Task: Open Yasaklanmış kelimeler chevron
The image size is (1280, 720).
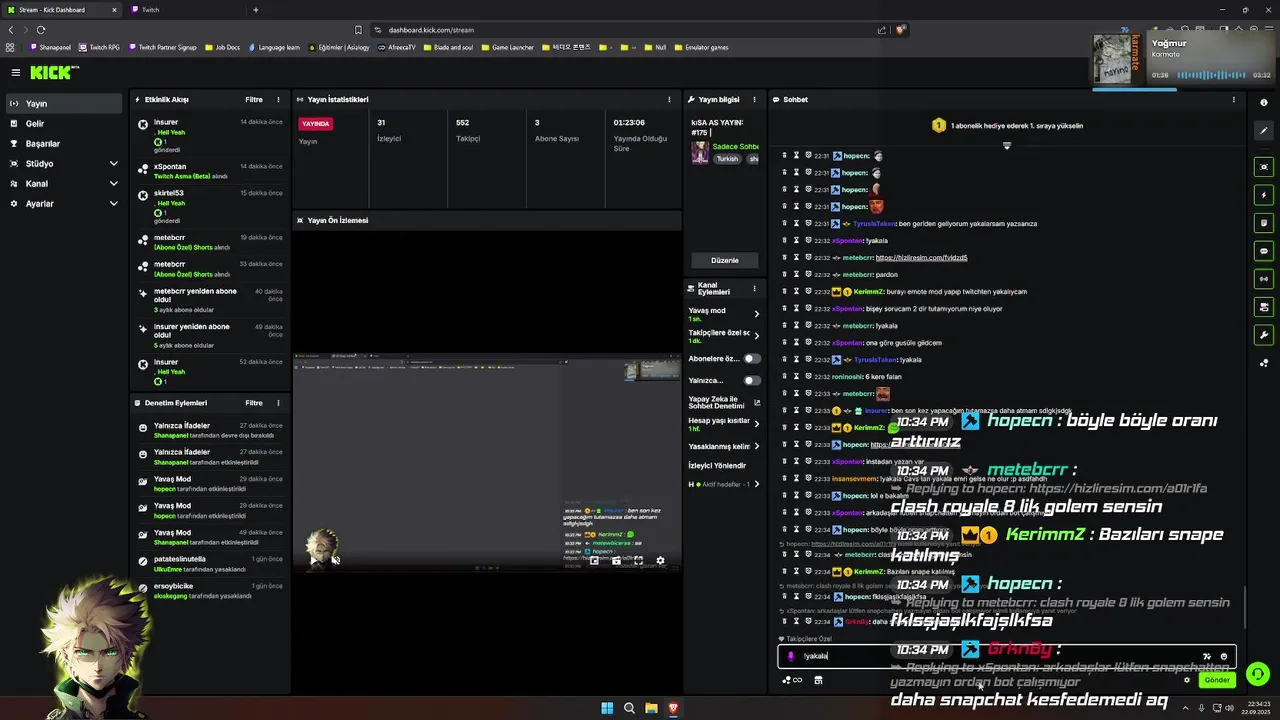Action: [756, 446]
